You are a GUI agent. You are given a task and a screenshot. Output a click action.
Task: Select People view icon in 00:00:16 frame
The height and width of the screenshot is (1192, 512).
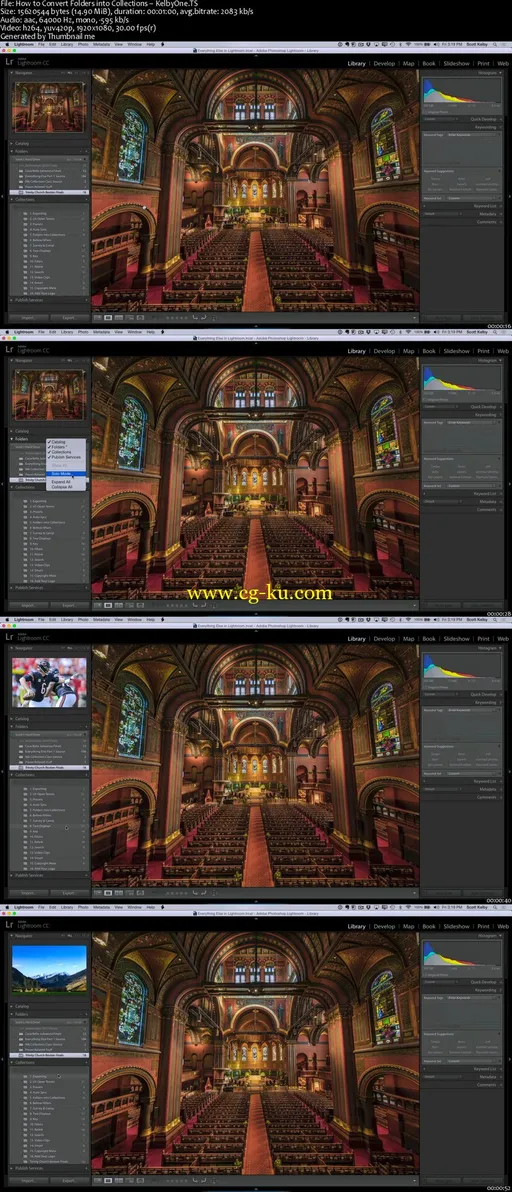(x=141, y=317)
